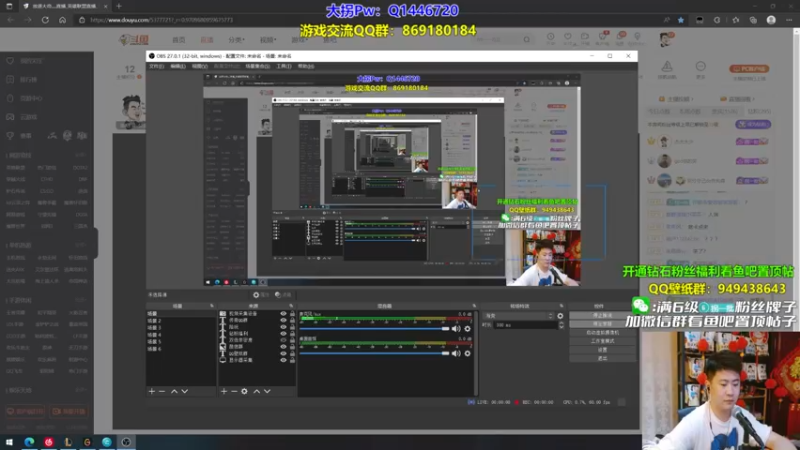Select 场景 4 in the Scenes list
Viewport: 800px width, 450px height.
[x=181, y=335]
